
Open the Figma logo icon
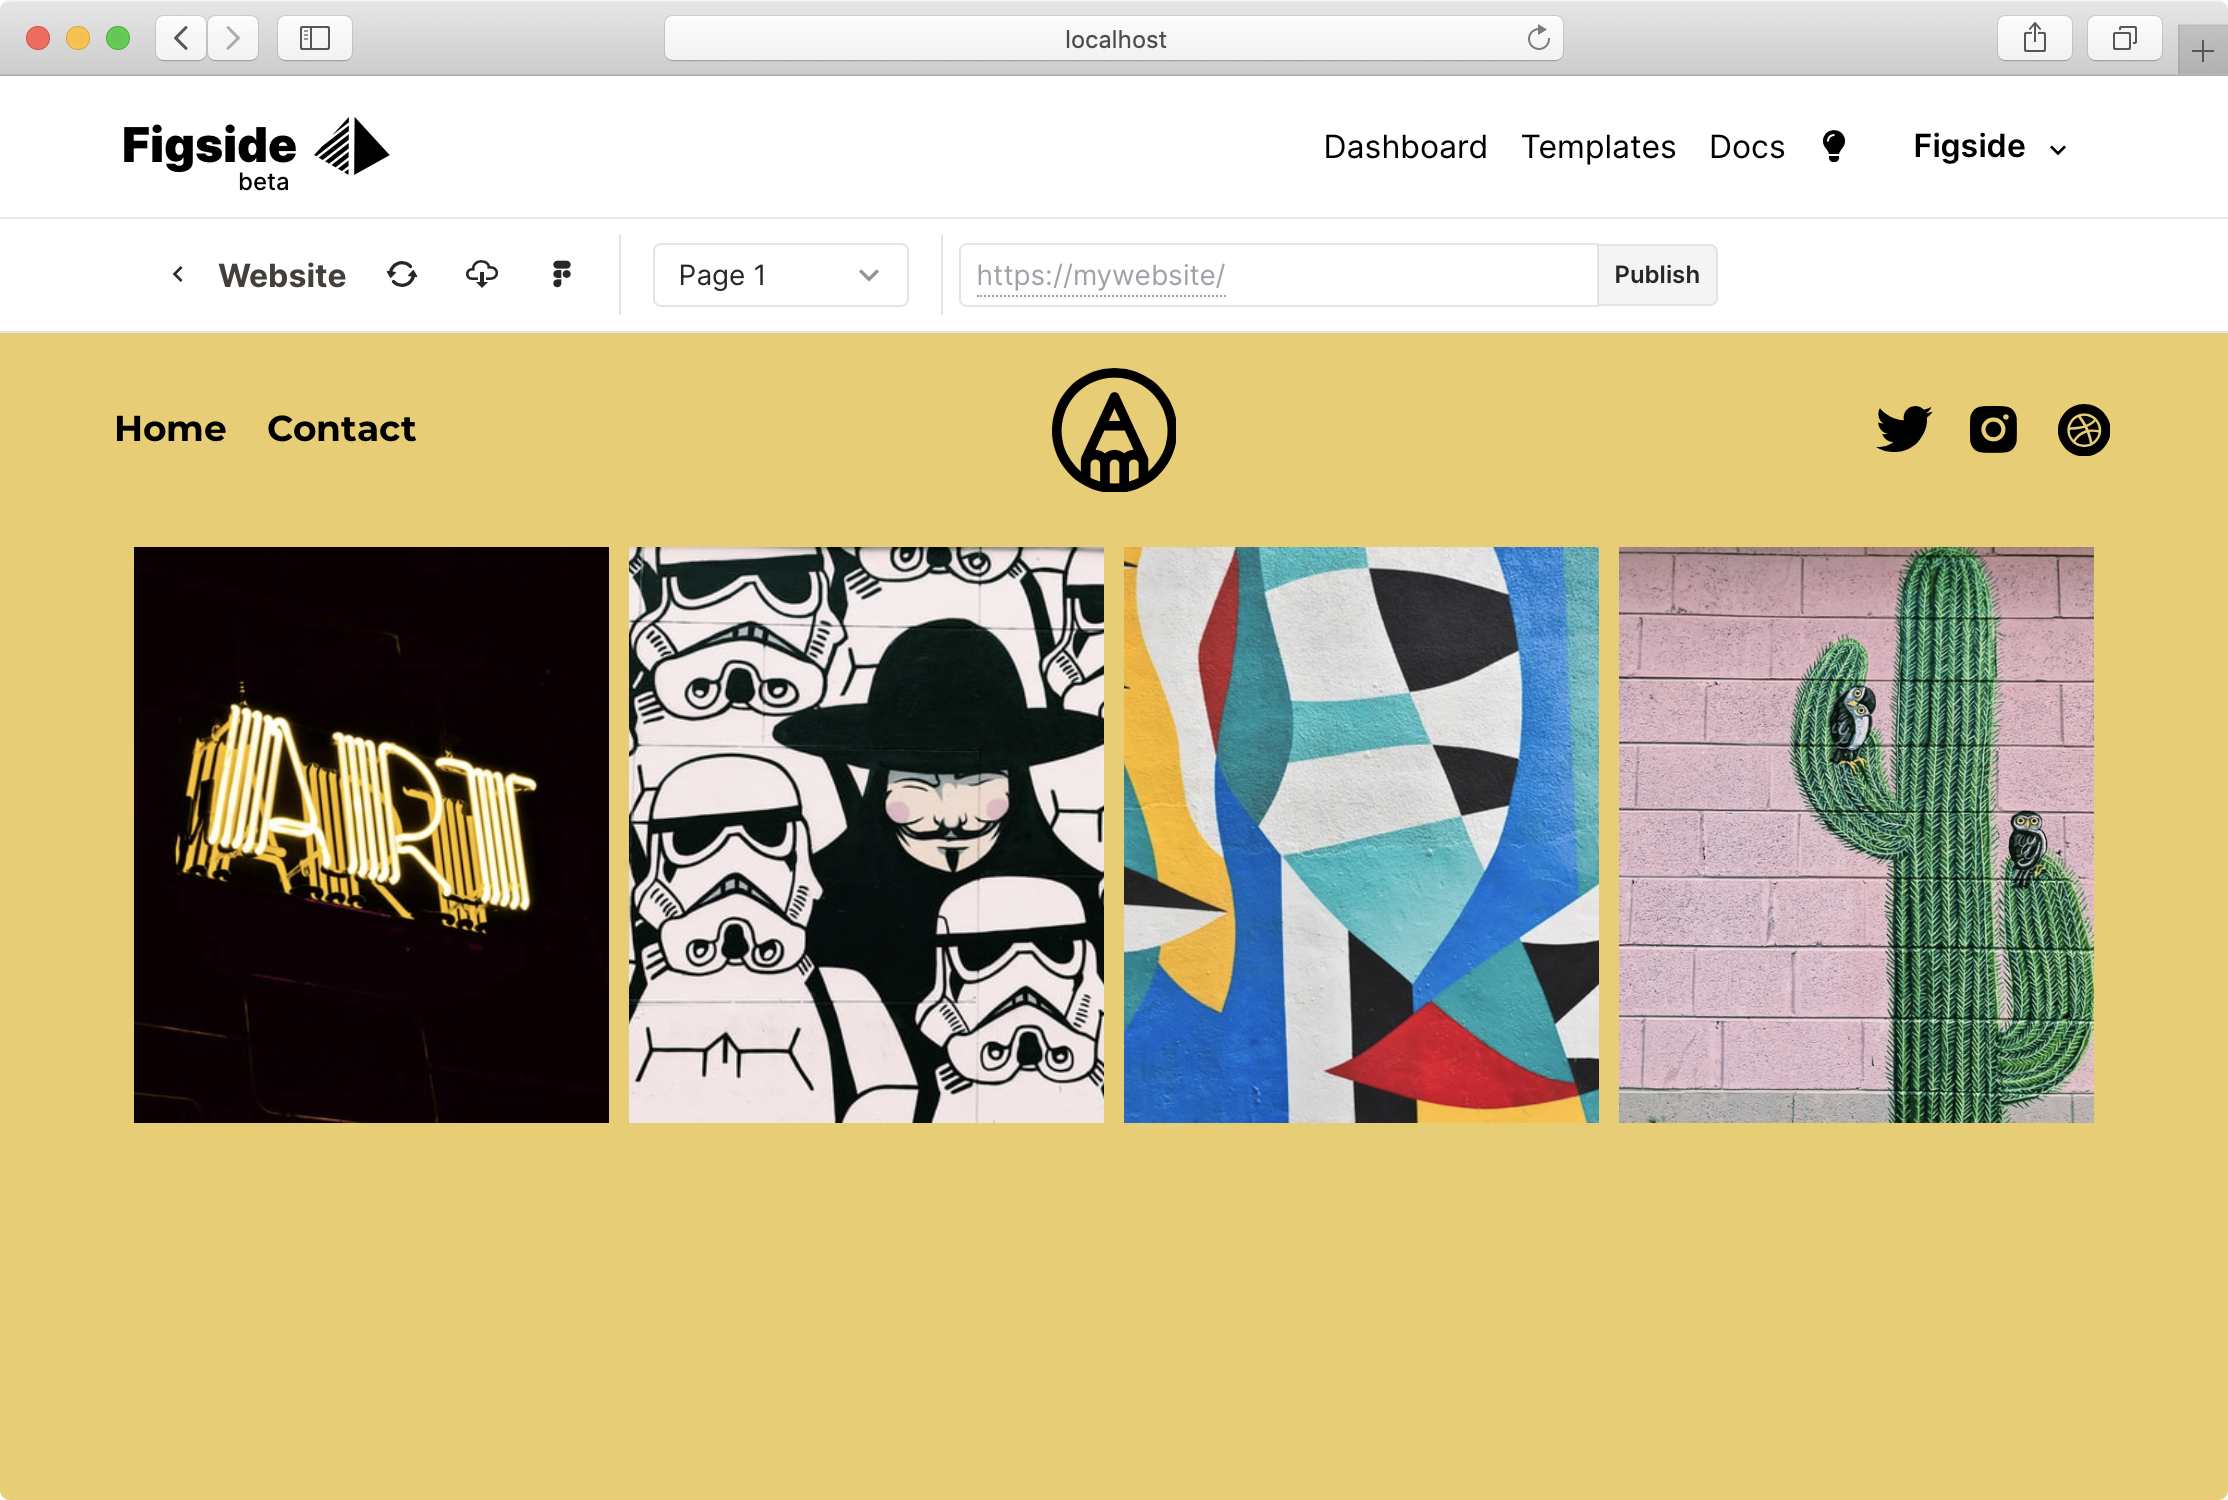pos(562,274)
